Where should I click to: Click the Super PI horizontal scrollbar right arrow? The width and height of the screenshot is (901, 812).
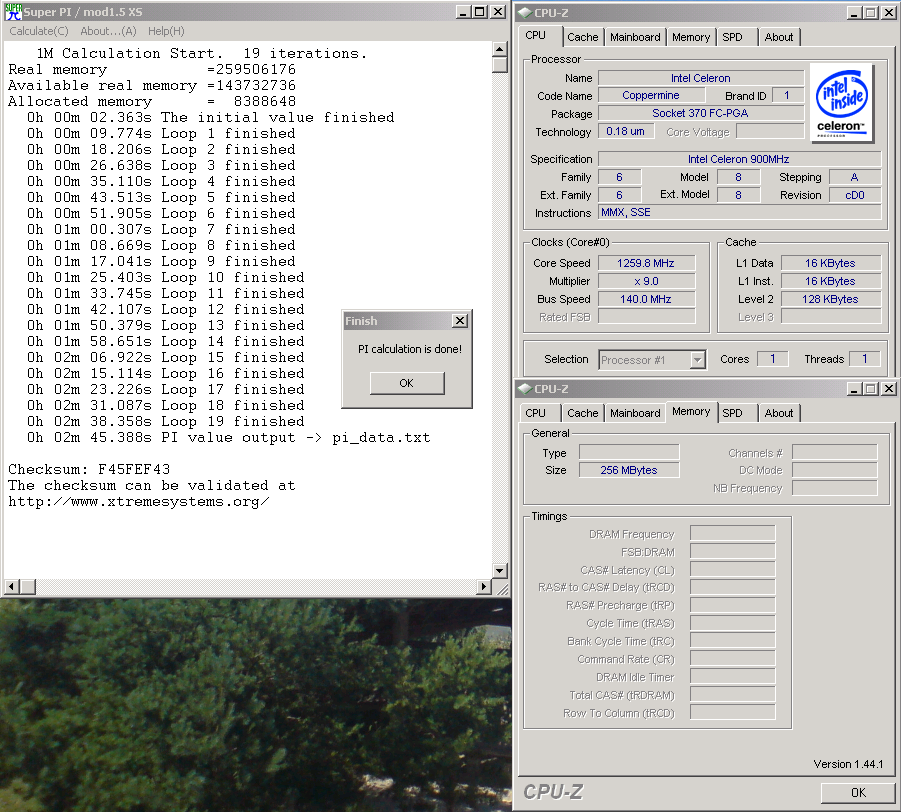(484, 587)
